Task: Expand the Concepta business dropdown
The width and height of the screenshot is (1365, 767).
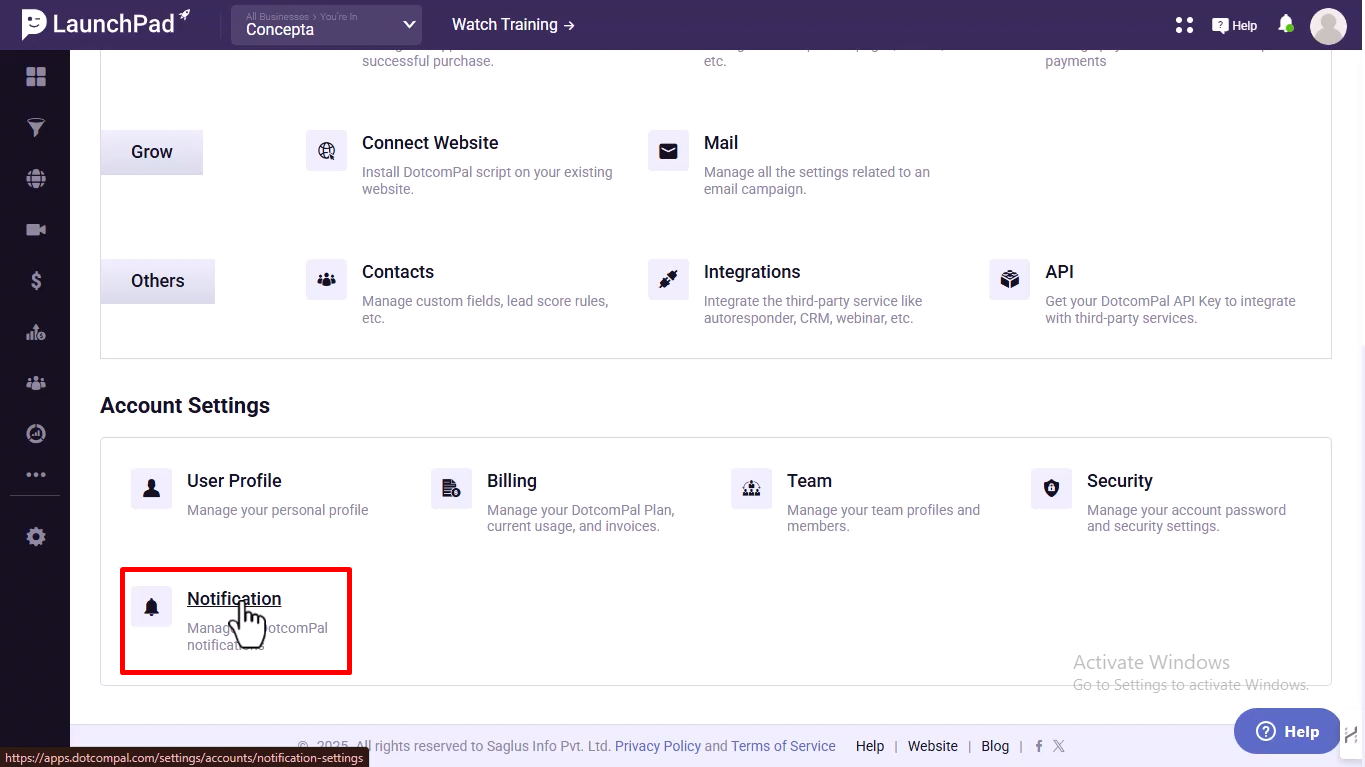Action: coord(326,25)
